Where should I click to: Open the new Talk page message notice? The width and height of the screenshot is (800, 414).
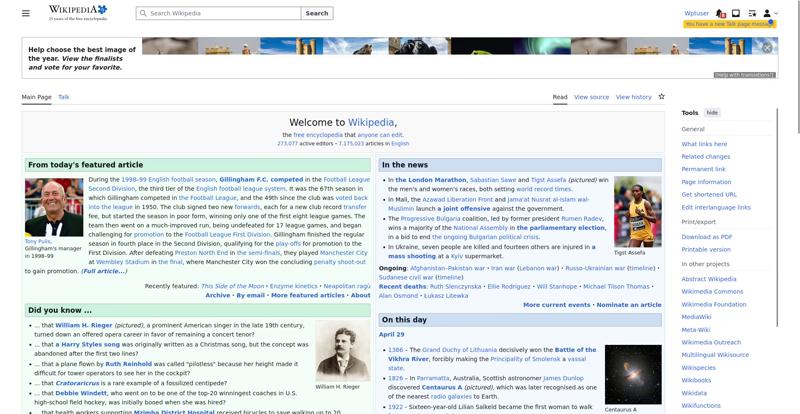pyautogui.click(x=729, y=23)
